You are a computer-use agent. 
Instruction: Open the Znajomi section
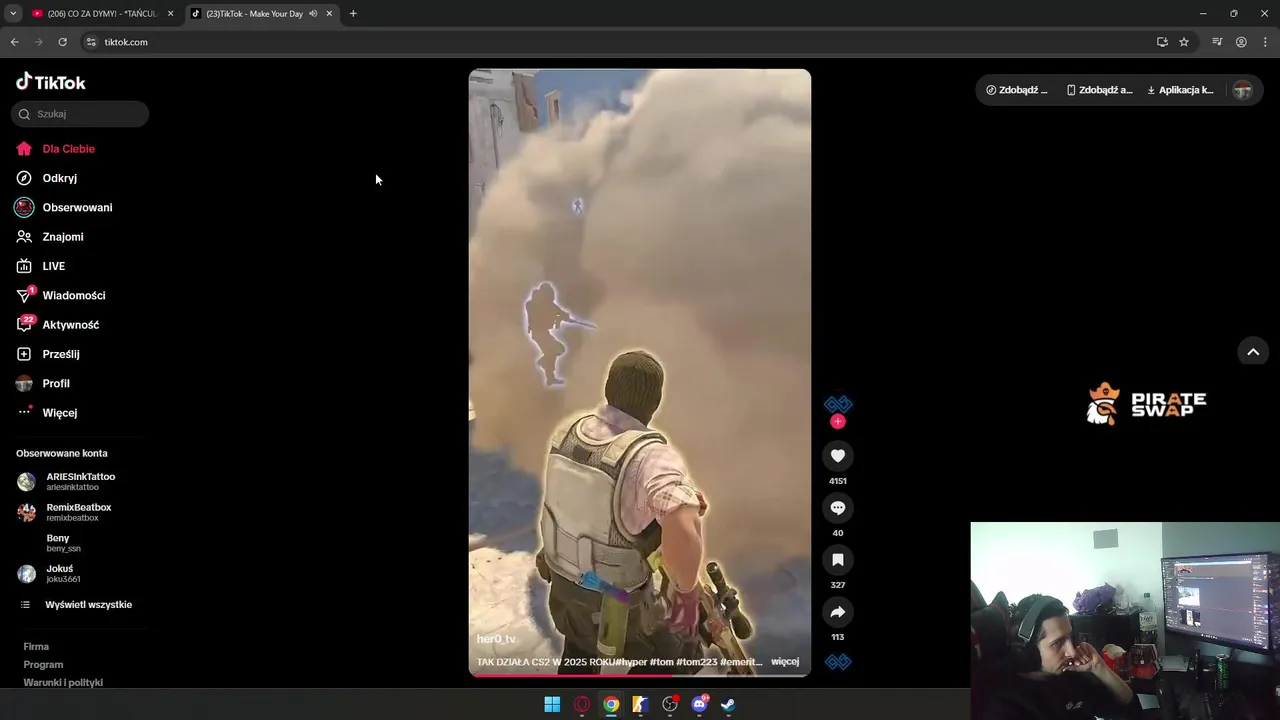pos(50,237)
